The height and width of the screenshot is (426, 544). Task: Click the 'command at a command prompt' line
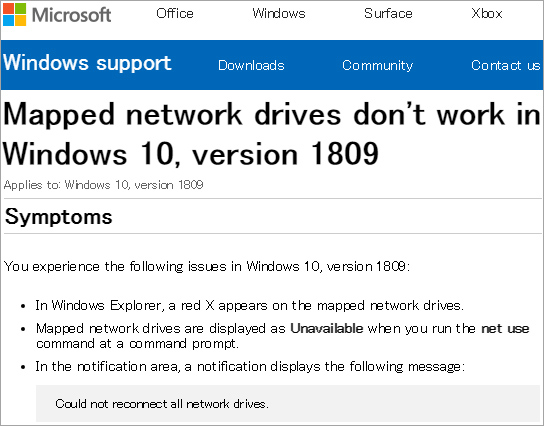137,344
